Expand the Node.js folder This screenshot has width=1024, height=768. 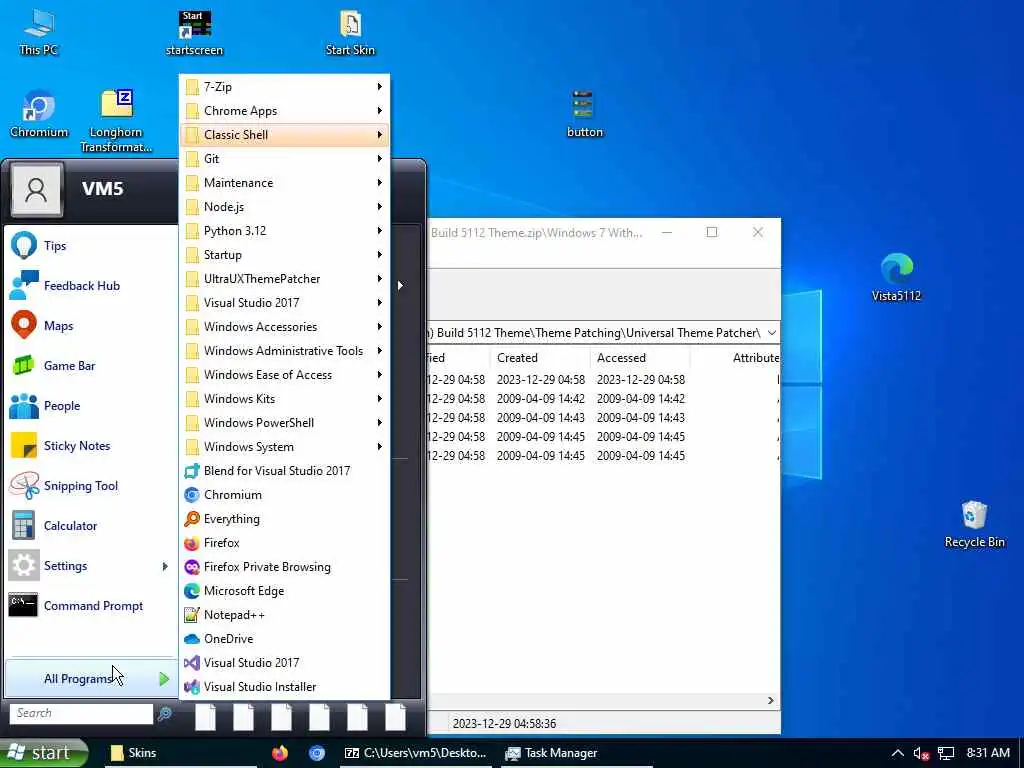[x=285, y=206]
